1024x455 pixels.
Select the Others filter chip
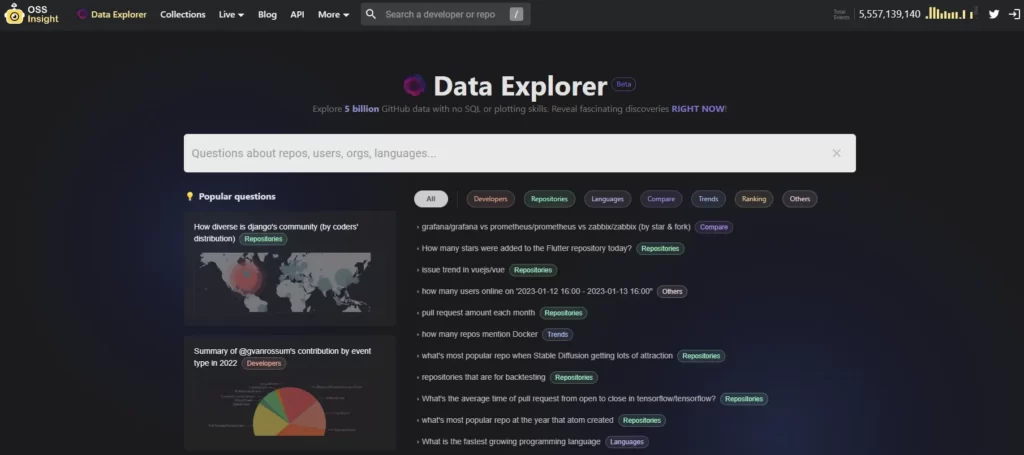click(800, 199)
